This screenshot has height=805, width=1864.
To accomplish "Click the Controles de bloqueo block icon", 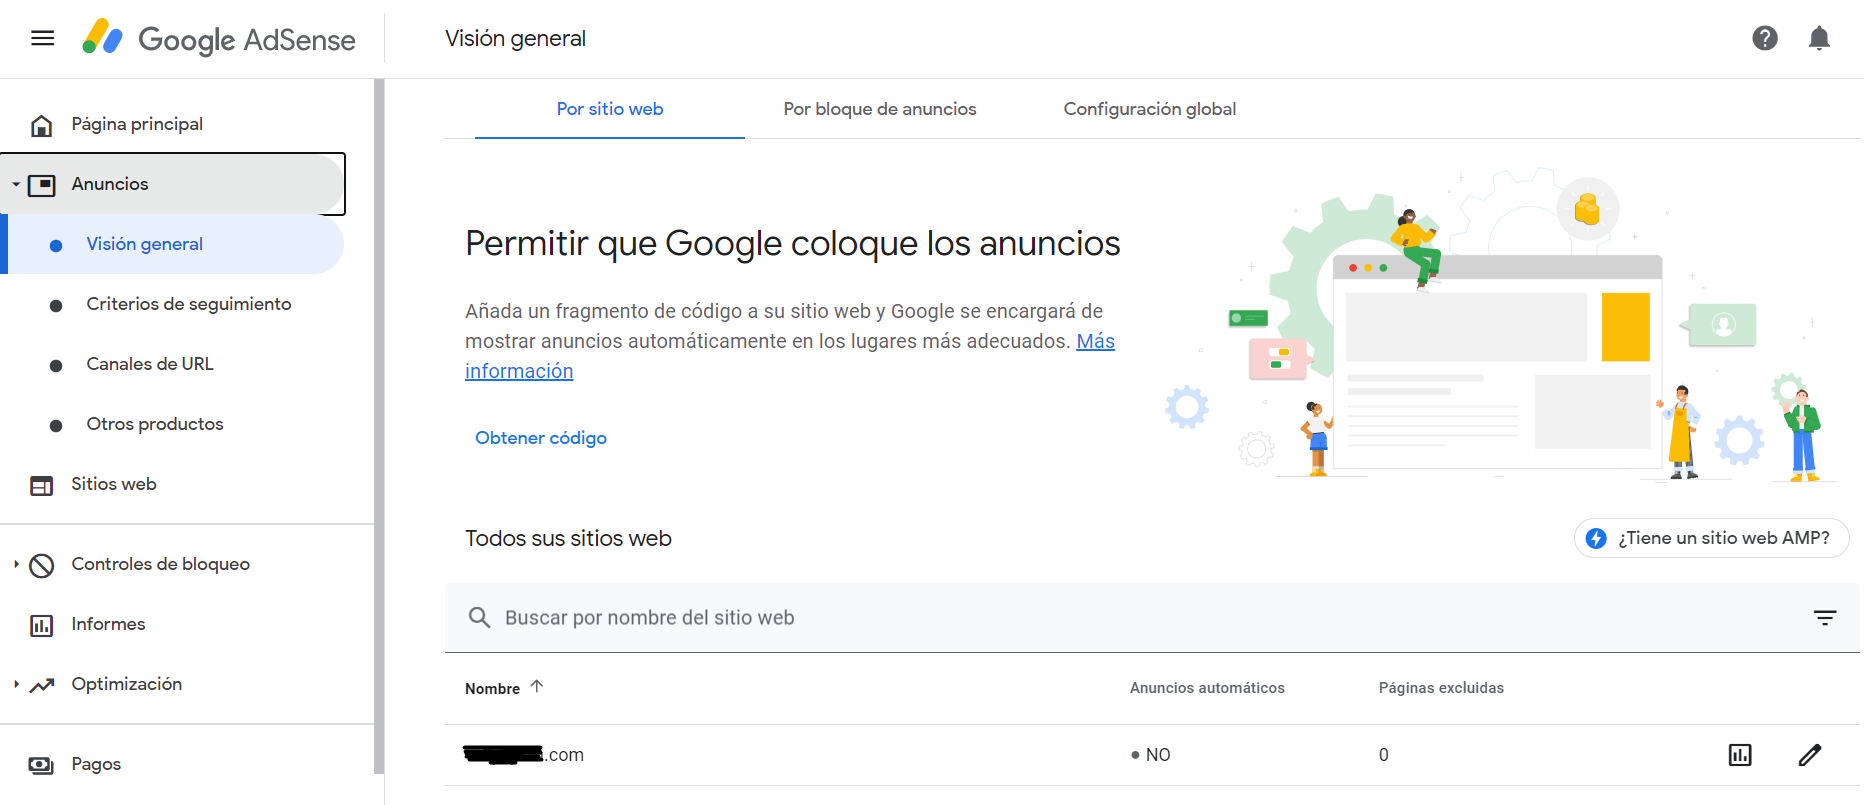I will coord(41,565).
